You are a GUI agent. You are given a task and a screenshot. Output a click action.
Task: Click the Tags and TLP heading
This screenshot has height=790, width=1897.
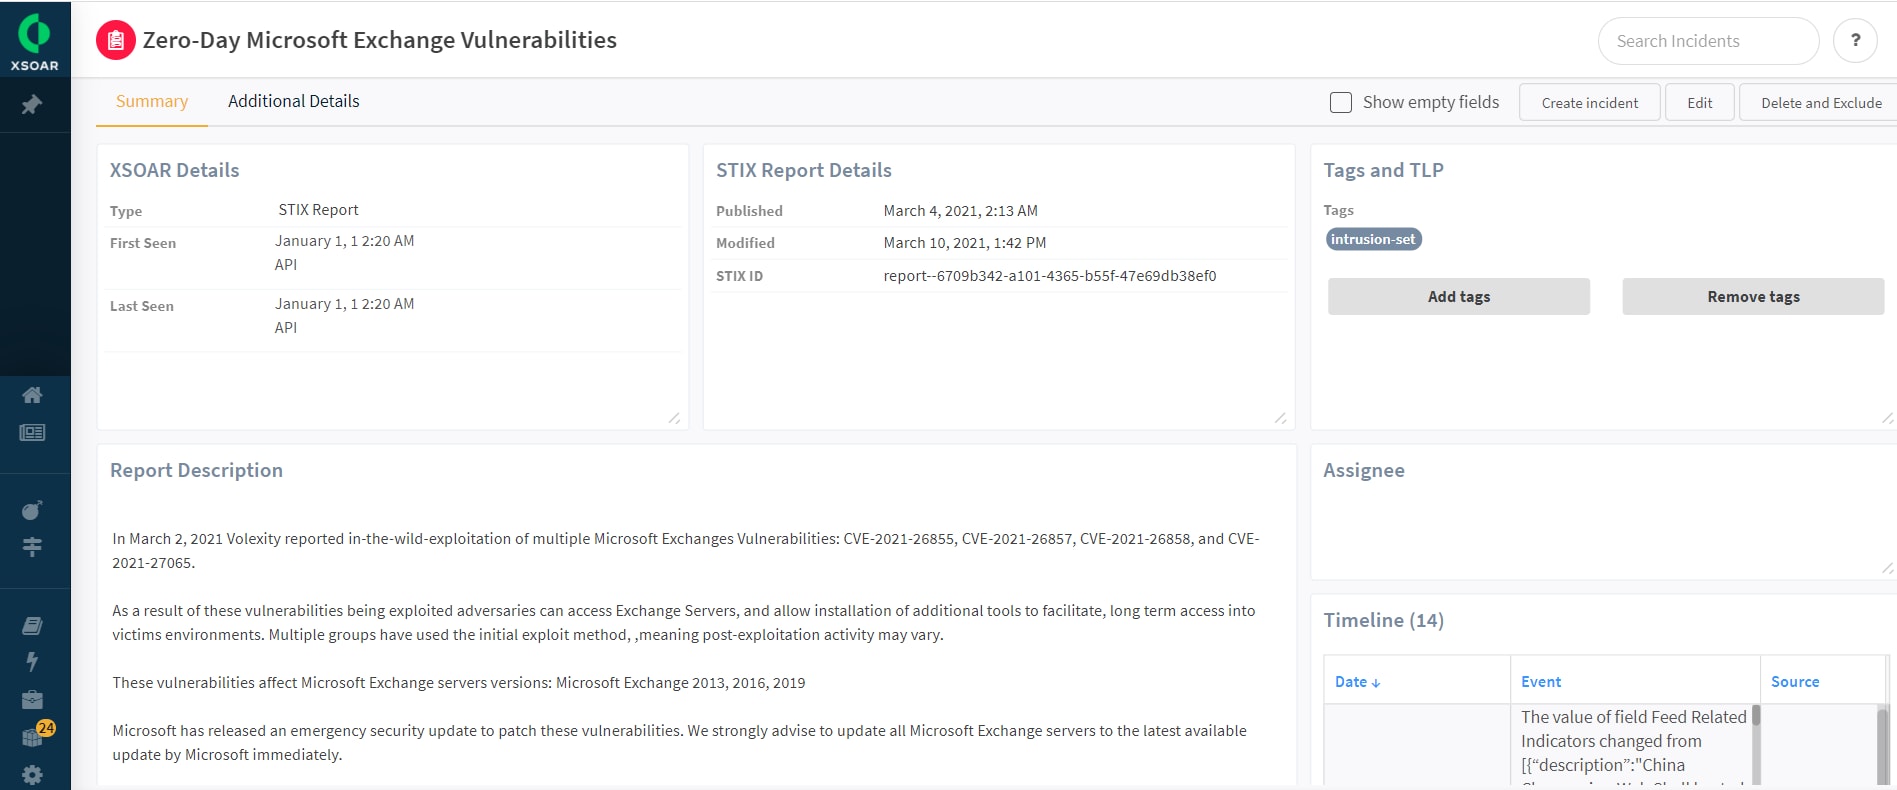[1383, 170]
